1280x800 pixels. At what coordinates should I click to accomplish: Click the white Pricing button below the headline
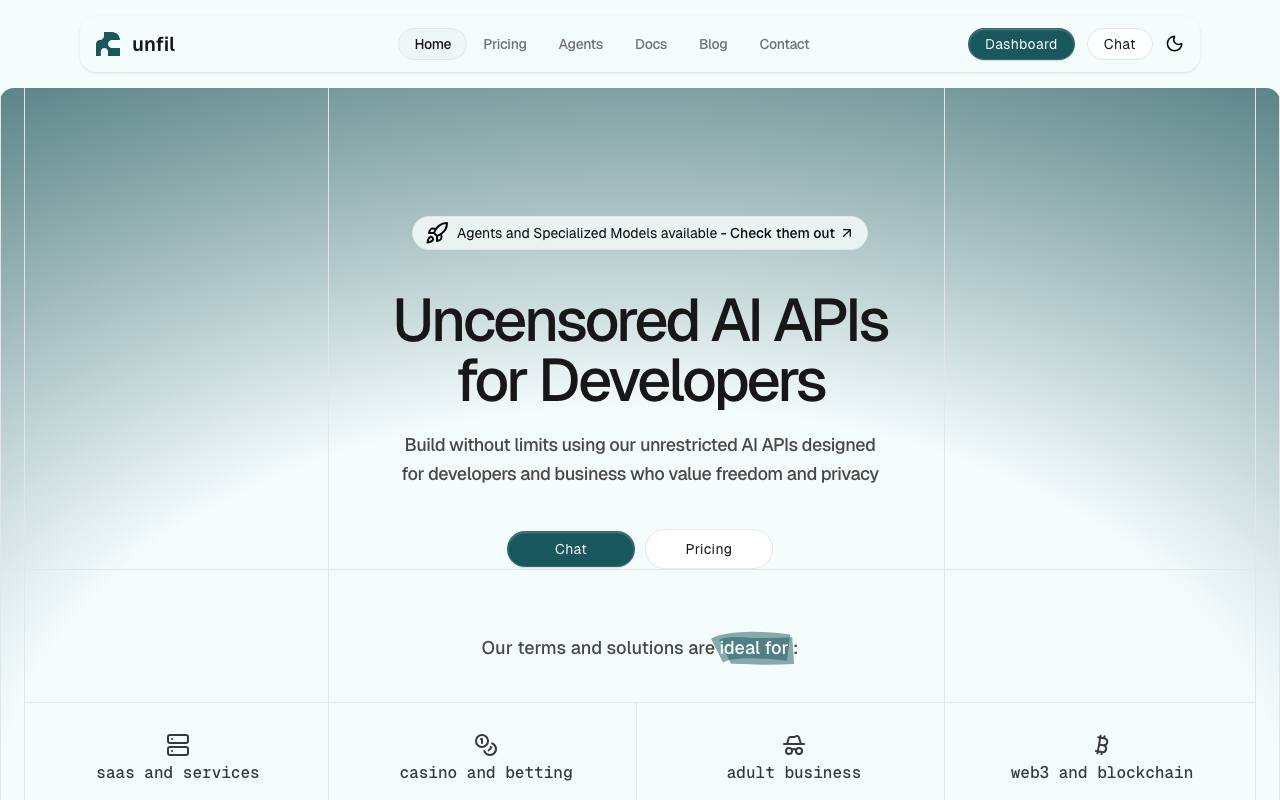tap(709, 549)
